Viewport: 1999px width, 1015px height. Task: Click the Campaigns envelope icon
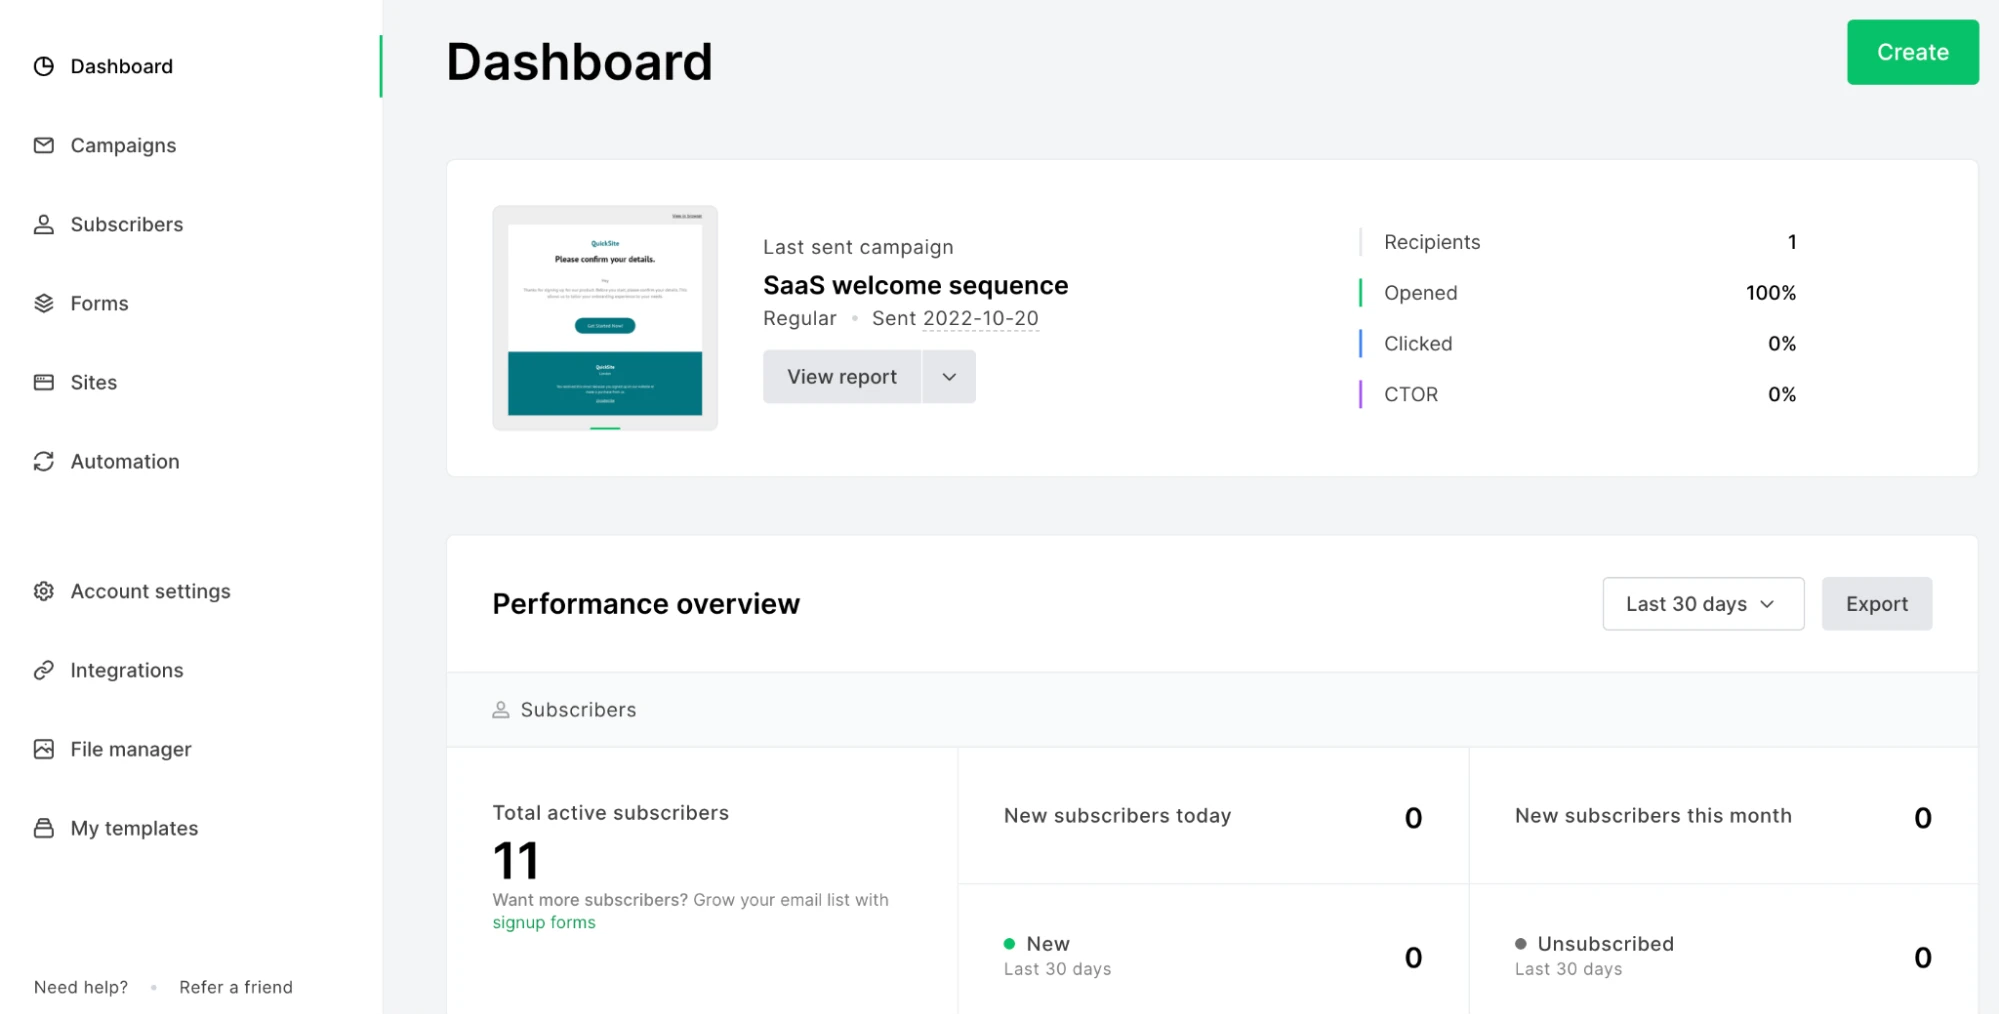43,145
